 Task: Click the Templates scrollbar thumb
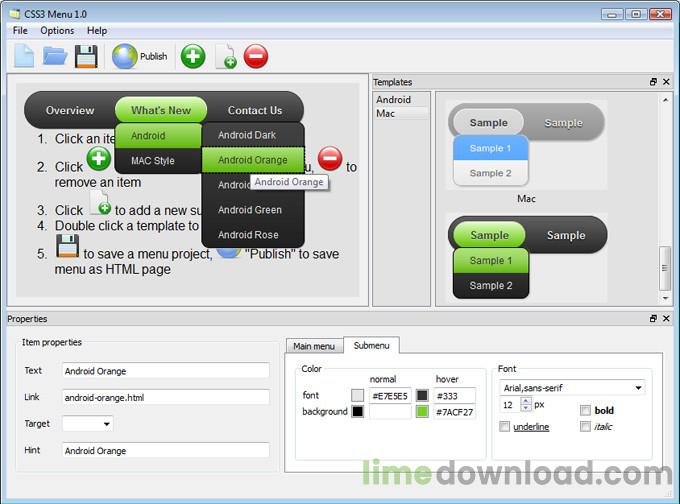click(x=664, y=268)
